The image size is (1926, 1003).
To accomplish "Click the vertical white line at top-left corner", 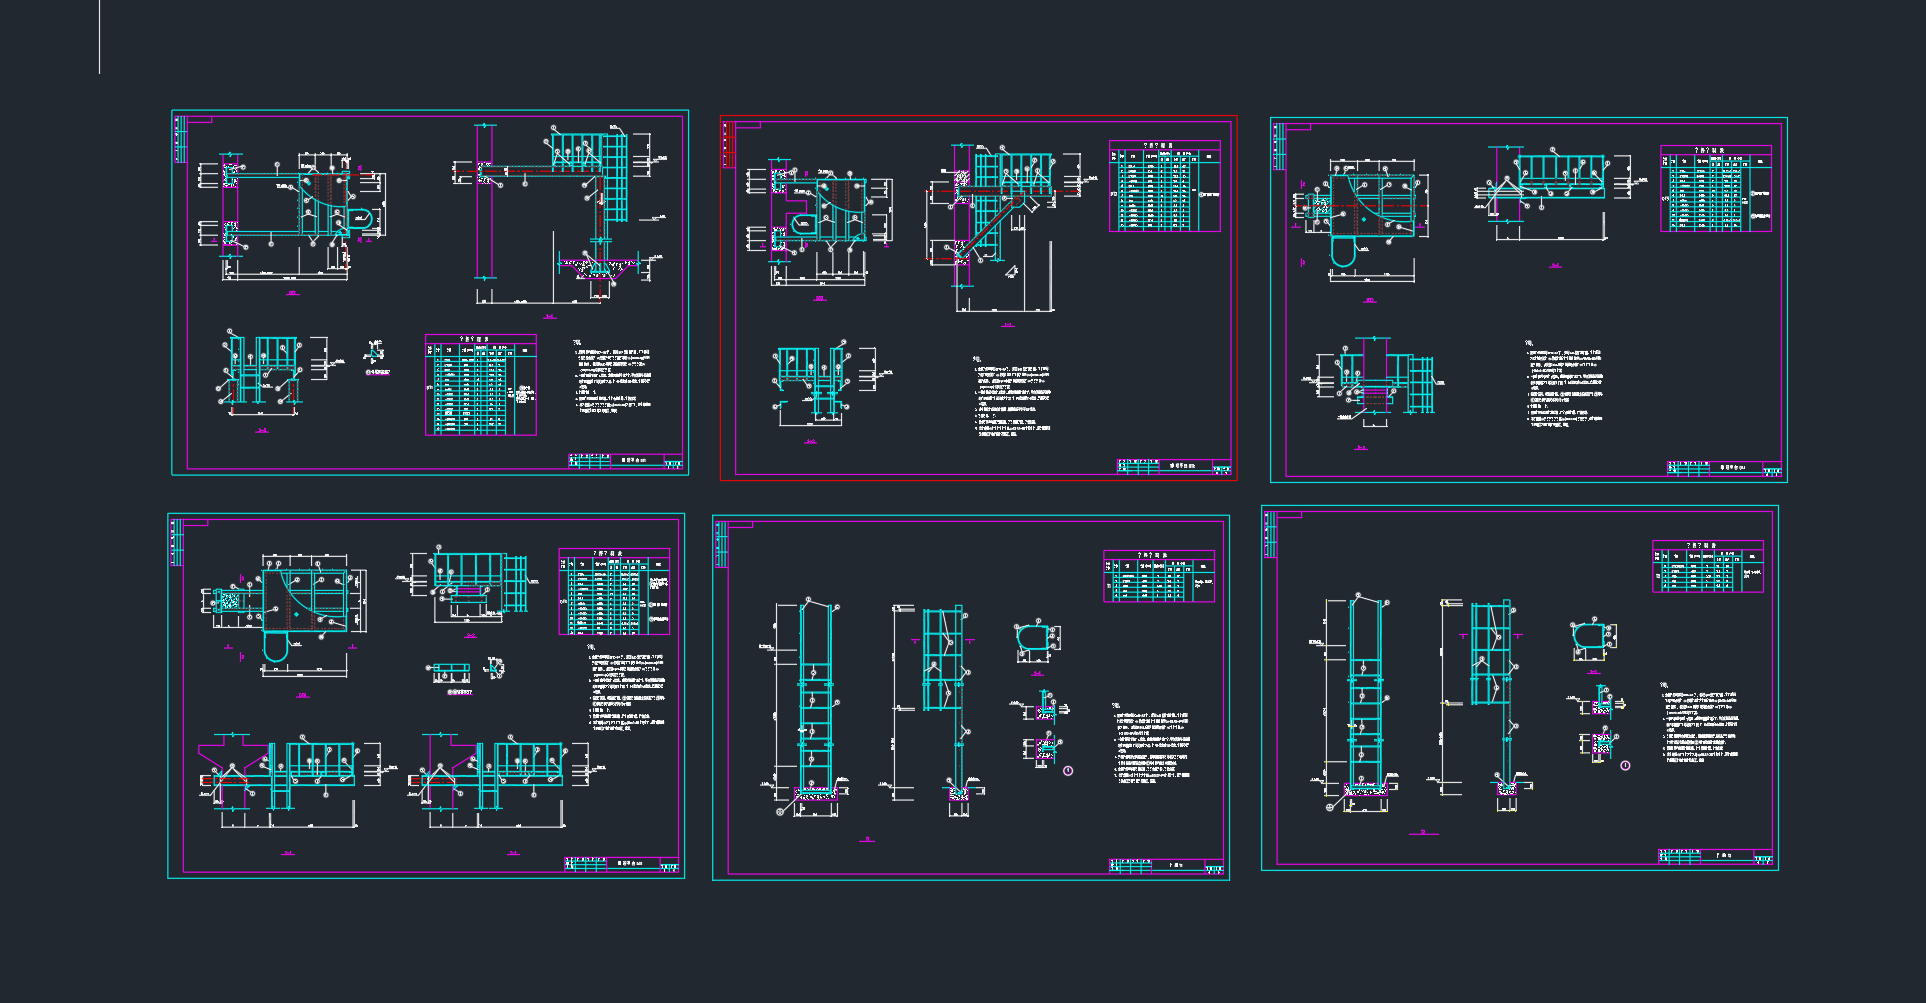I will tap(99, 36).
